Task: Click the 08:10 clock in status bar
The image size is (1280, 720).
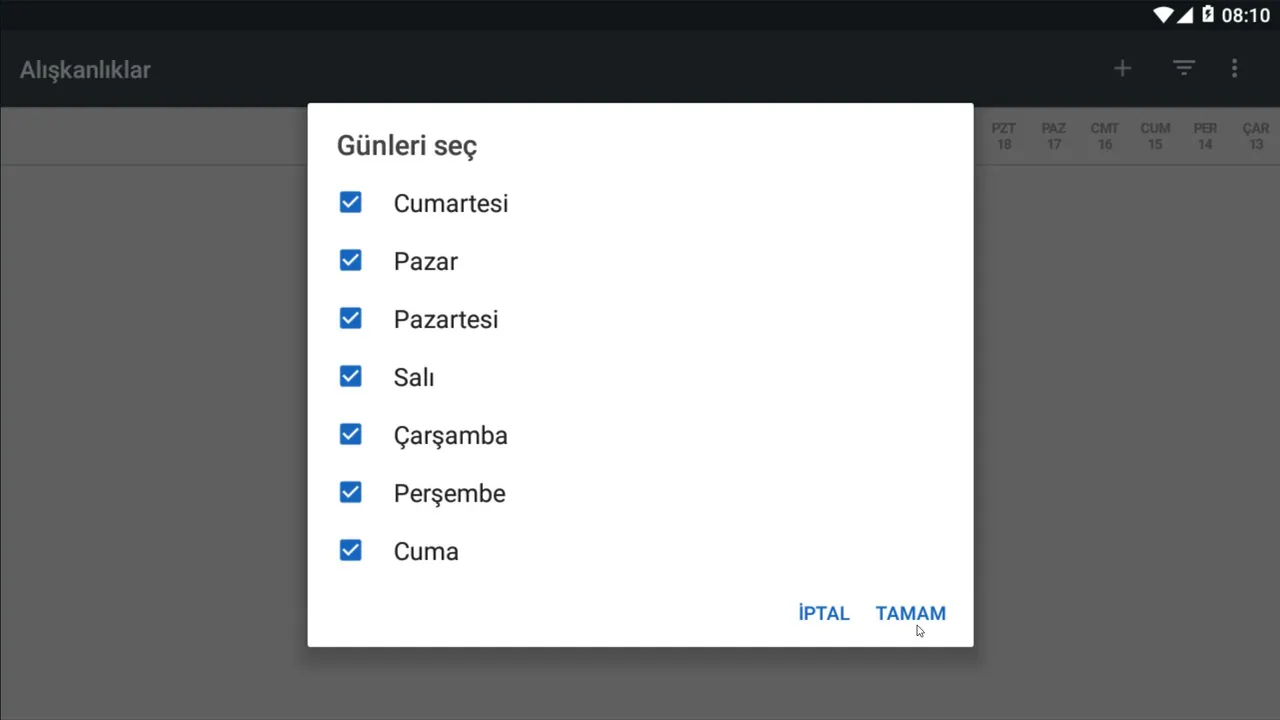Action: tap(1245, 15)
